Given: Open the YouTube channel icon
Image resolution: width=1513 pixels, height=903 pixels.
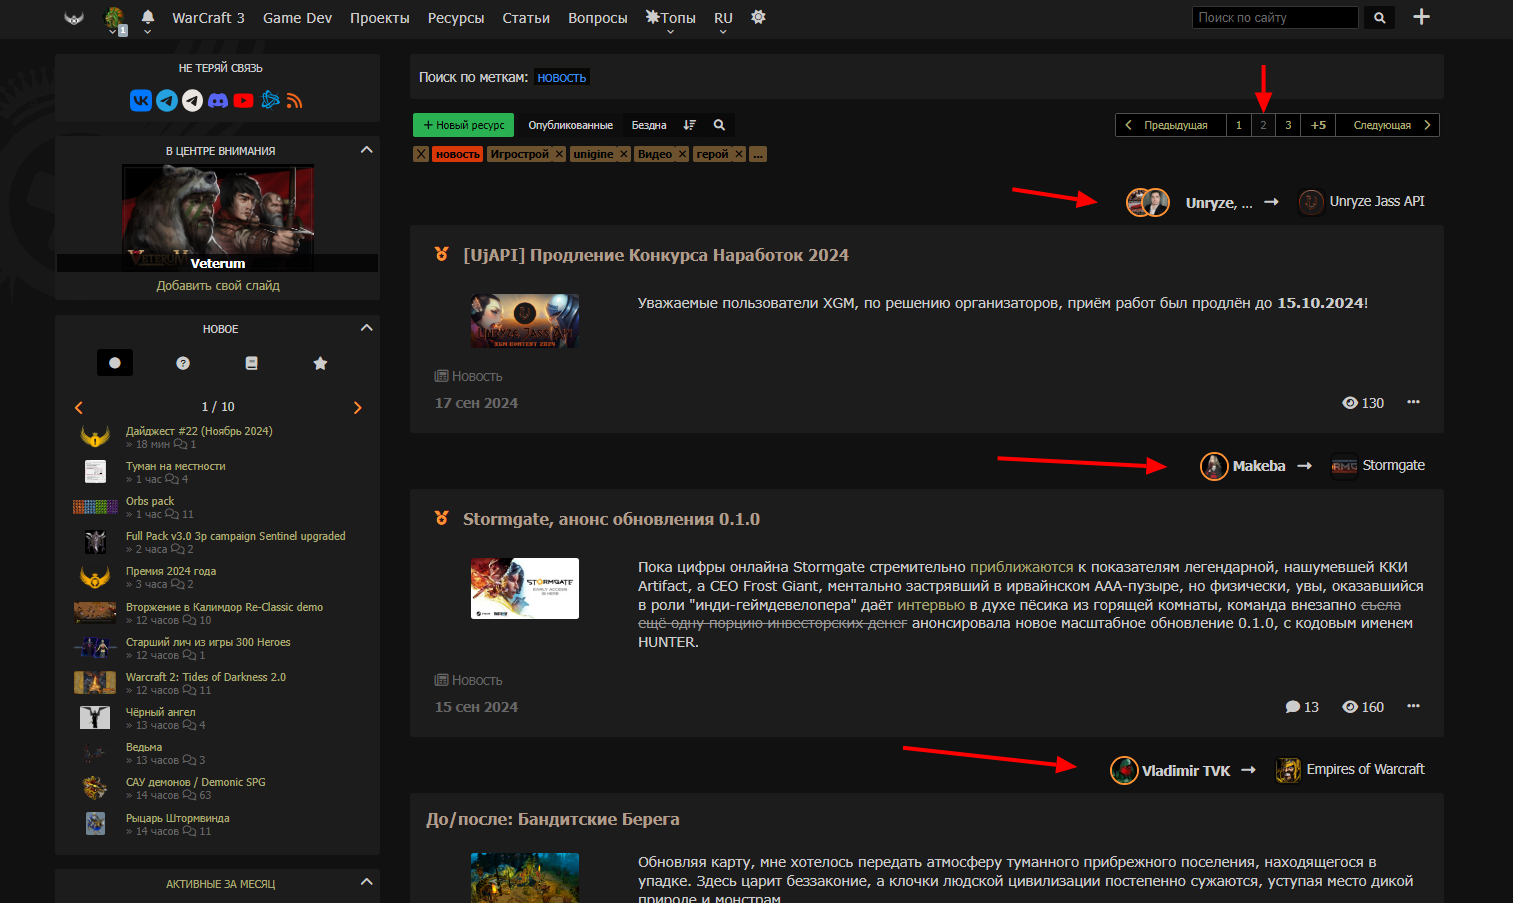Looking at the screenshot, I should 244,100.
